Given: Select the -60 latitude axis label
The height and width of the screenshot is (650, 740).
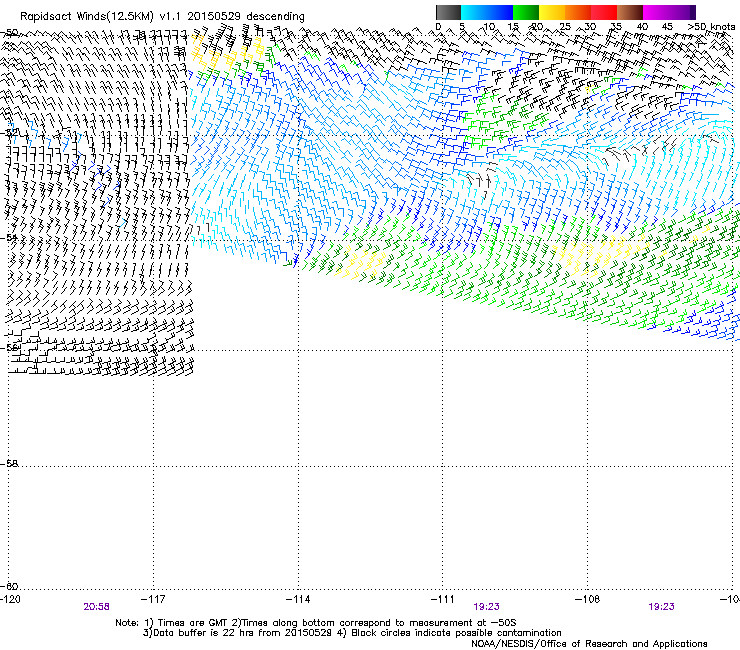Looking at the screenshot, I should tap(9, 586).
